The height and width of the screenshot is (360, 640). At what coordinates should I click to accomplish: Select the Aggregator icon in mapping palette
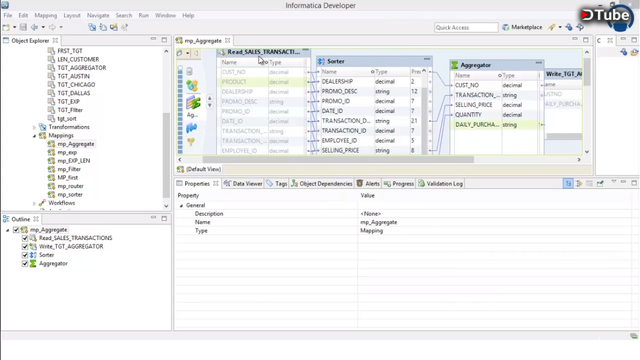pos(193,102)
